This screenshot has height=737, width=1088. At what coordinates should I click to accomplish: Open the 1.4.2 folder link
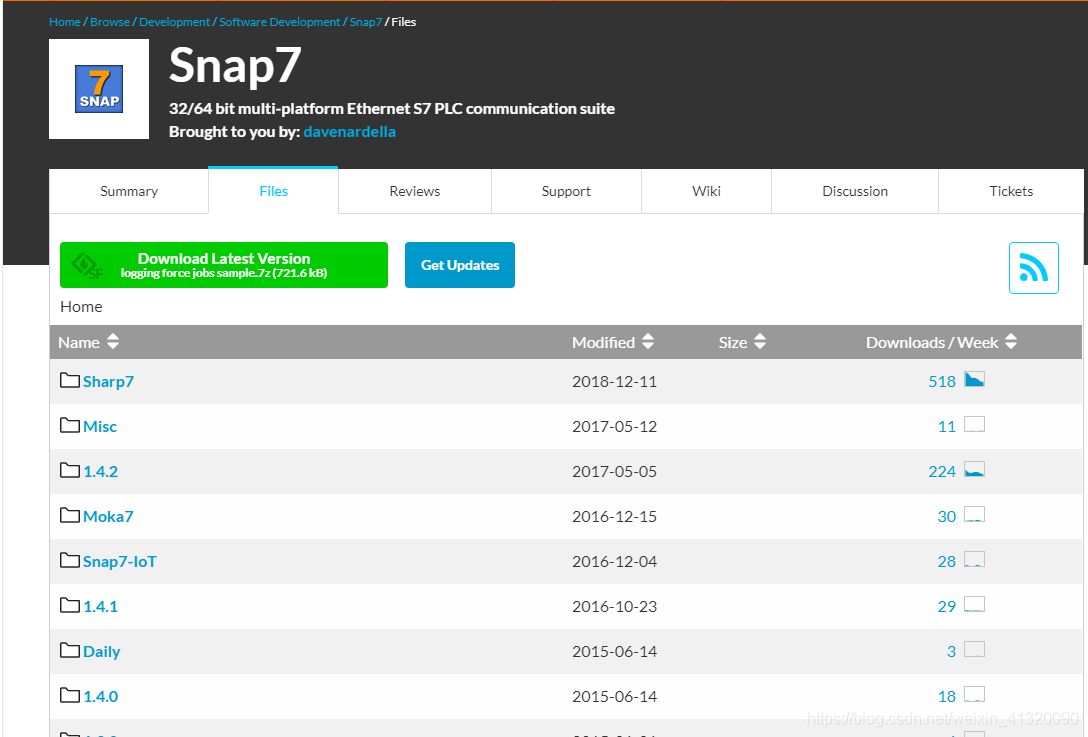[x=101, y=472]
